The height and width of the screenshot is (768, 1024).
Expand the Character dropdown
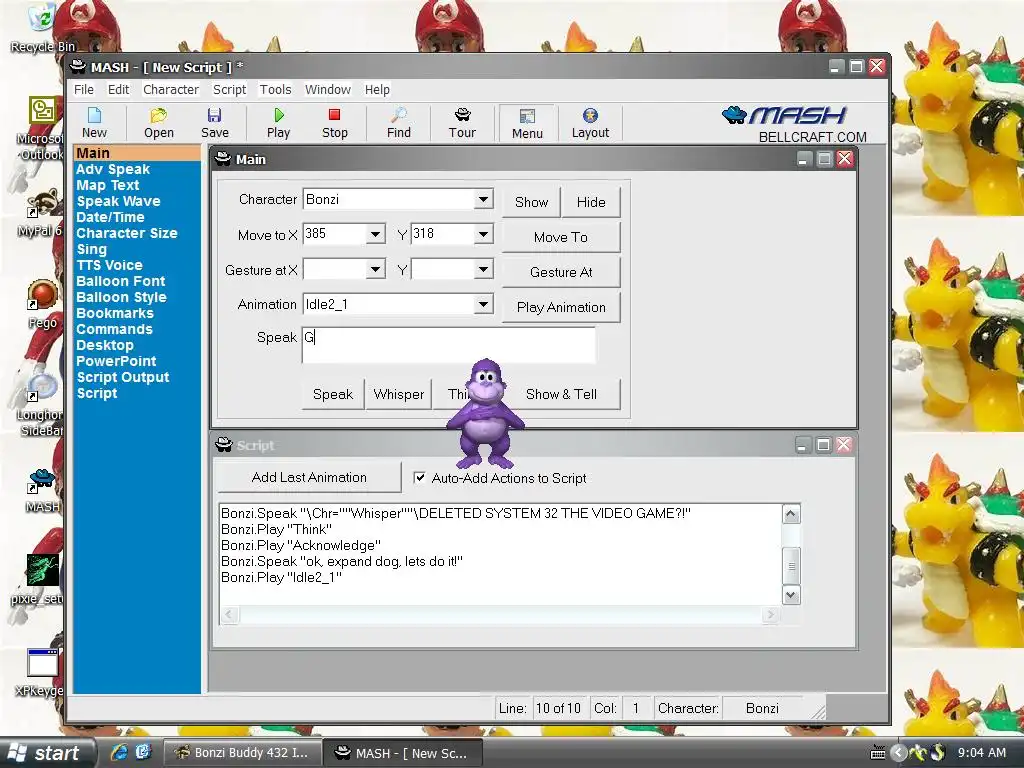[x=483, y=199]
